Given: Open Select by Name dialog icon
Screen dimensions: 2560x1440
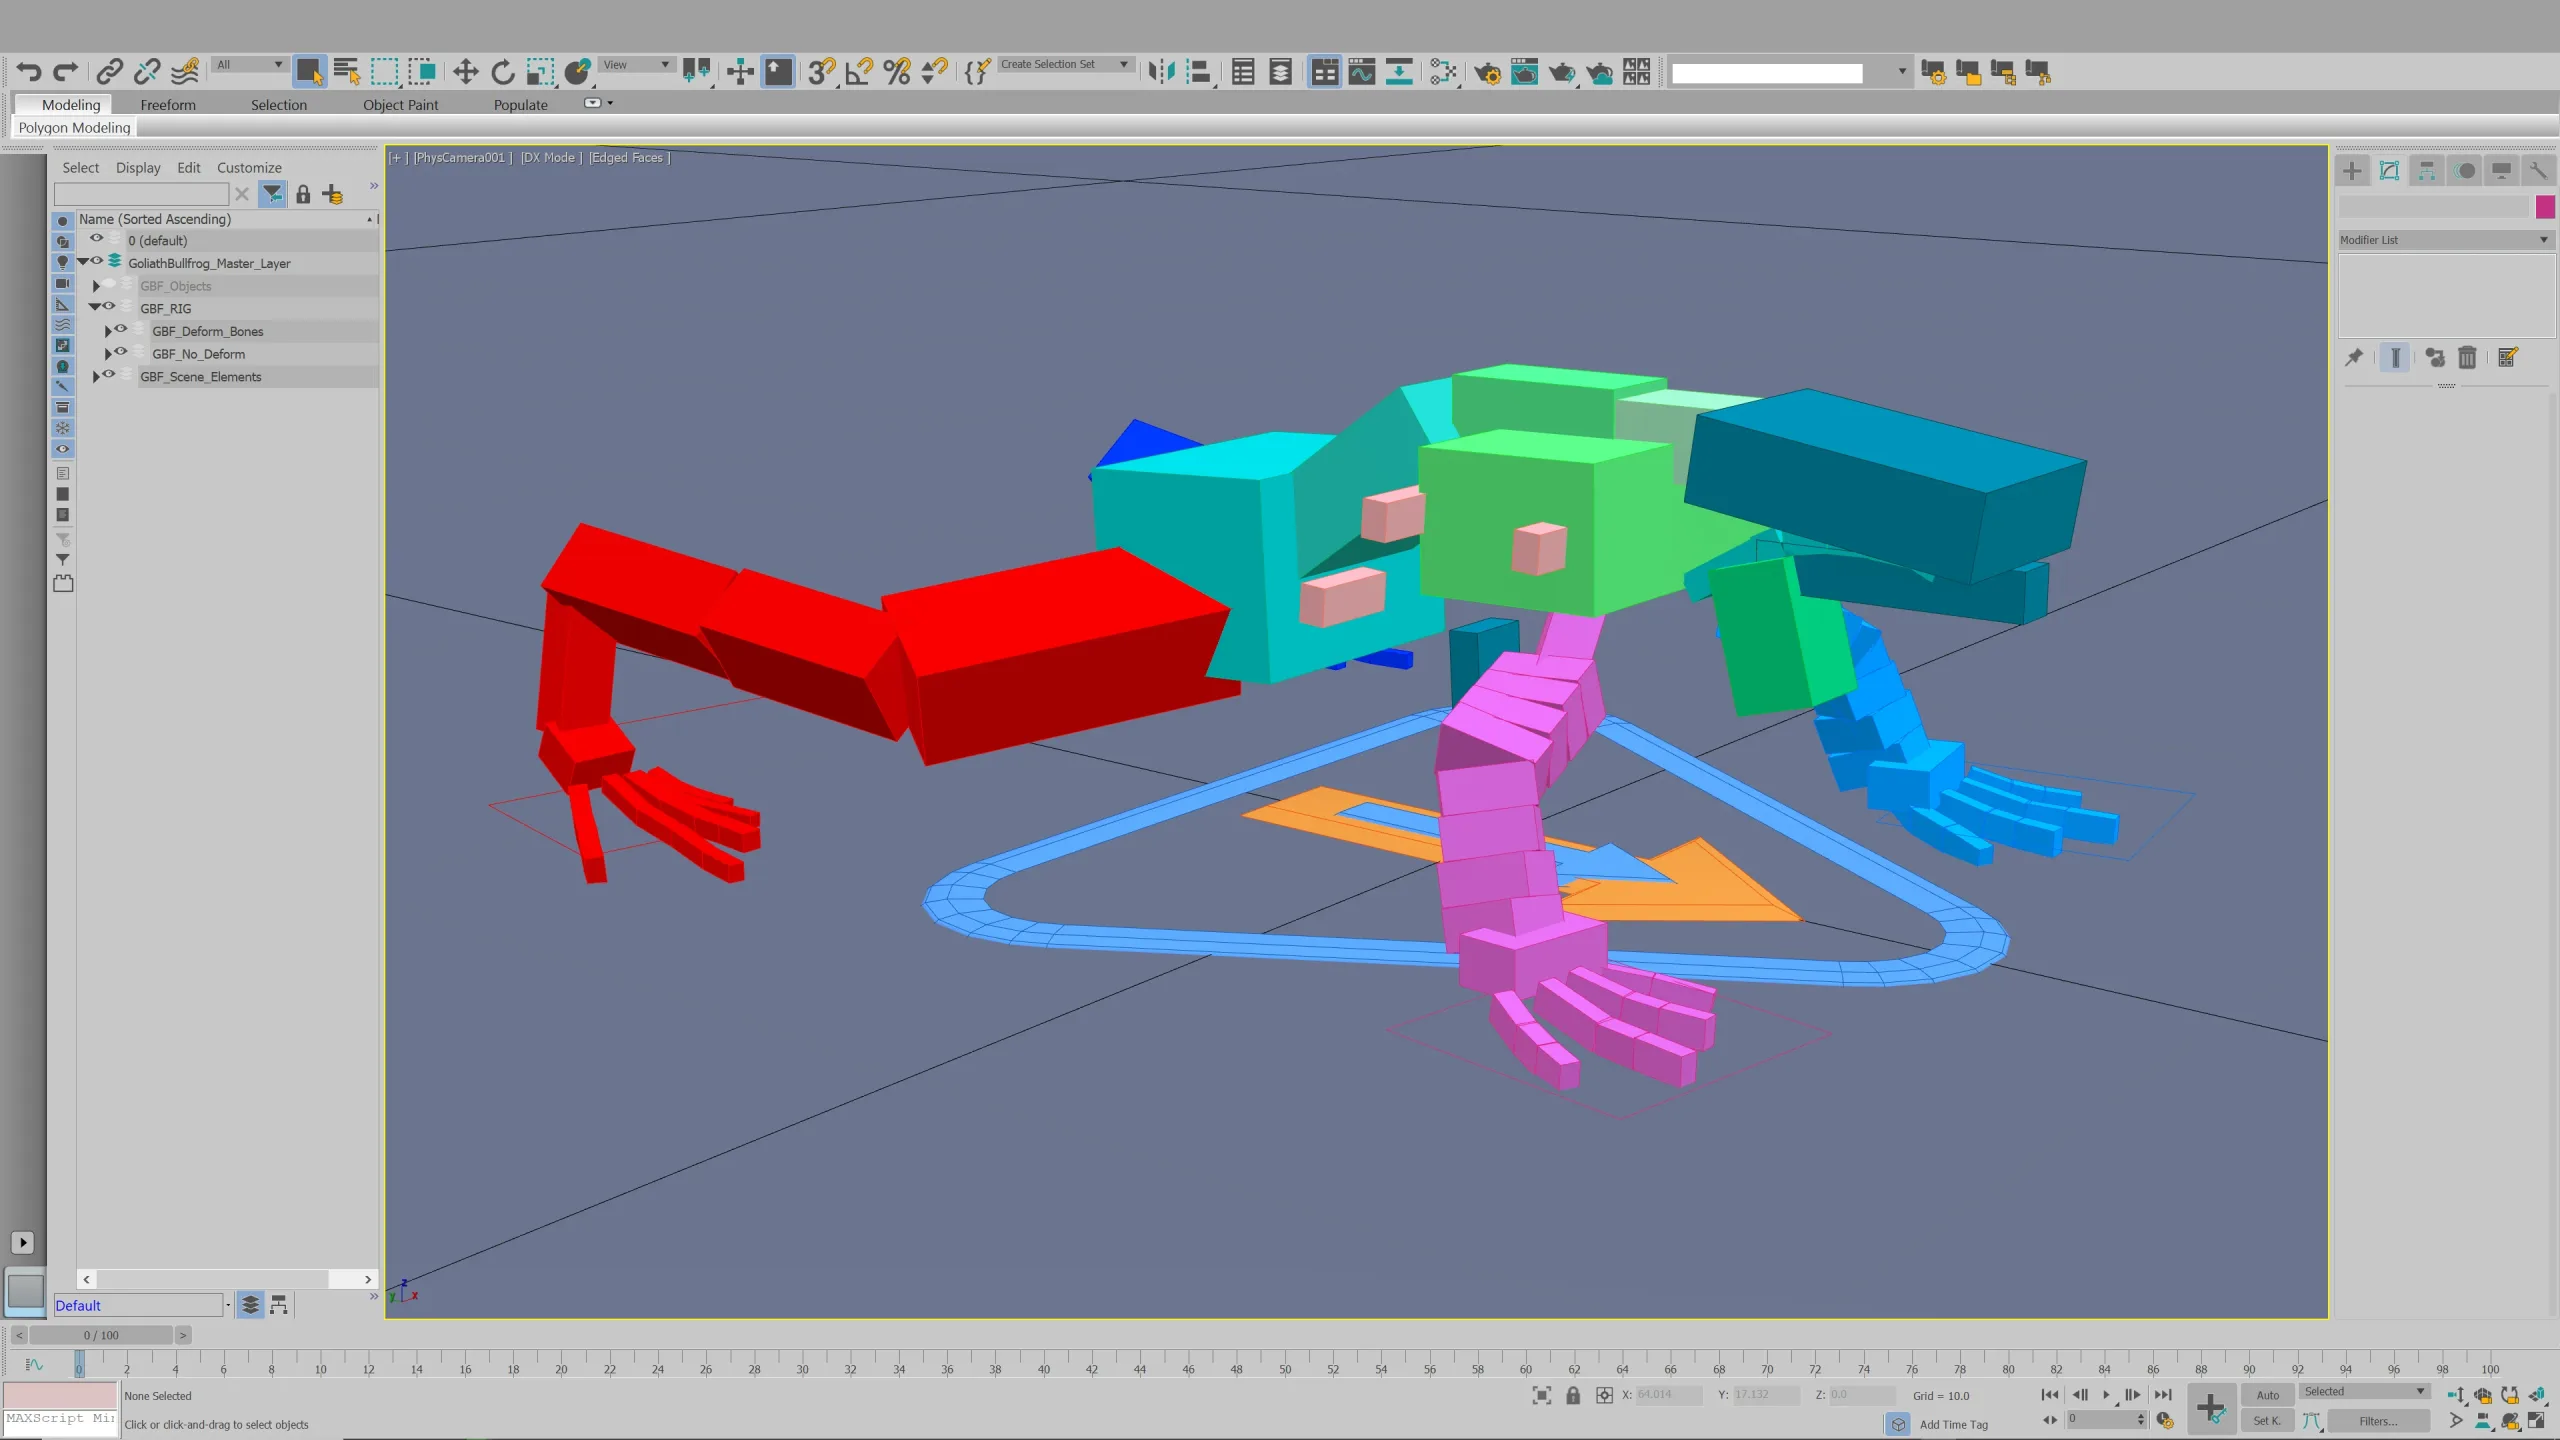Looking at the screenshot, I should point(346,72).
